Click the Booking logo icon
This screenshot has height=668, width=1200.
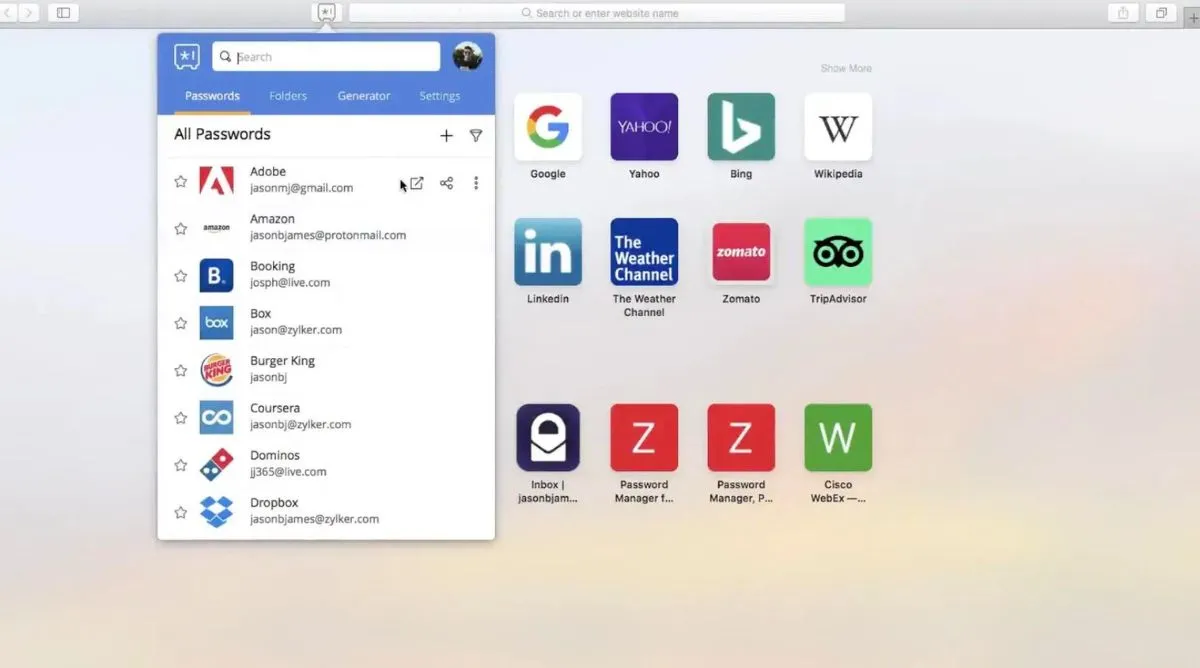(216, 275)
